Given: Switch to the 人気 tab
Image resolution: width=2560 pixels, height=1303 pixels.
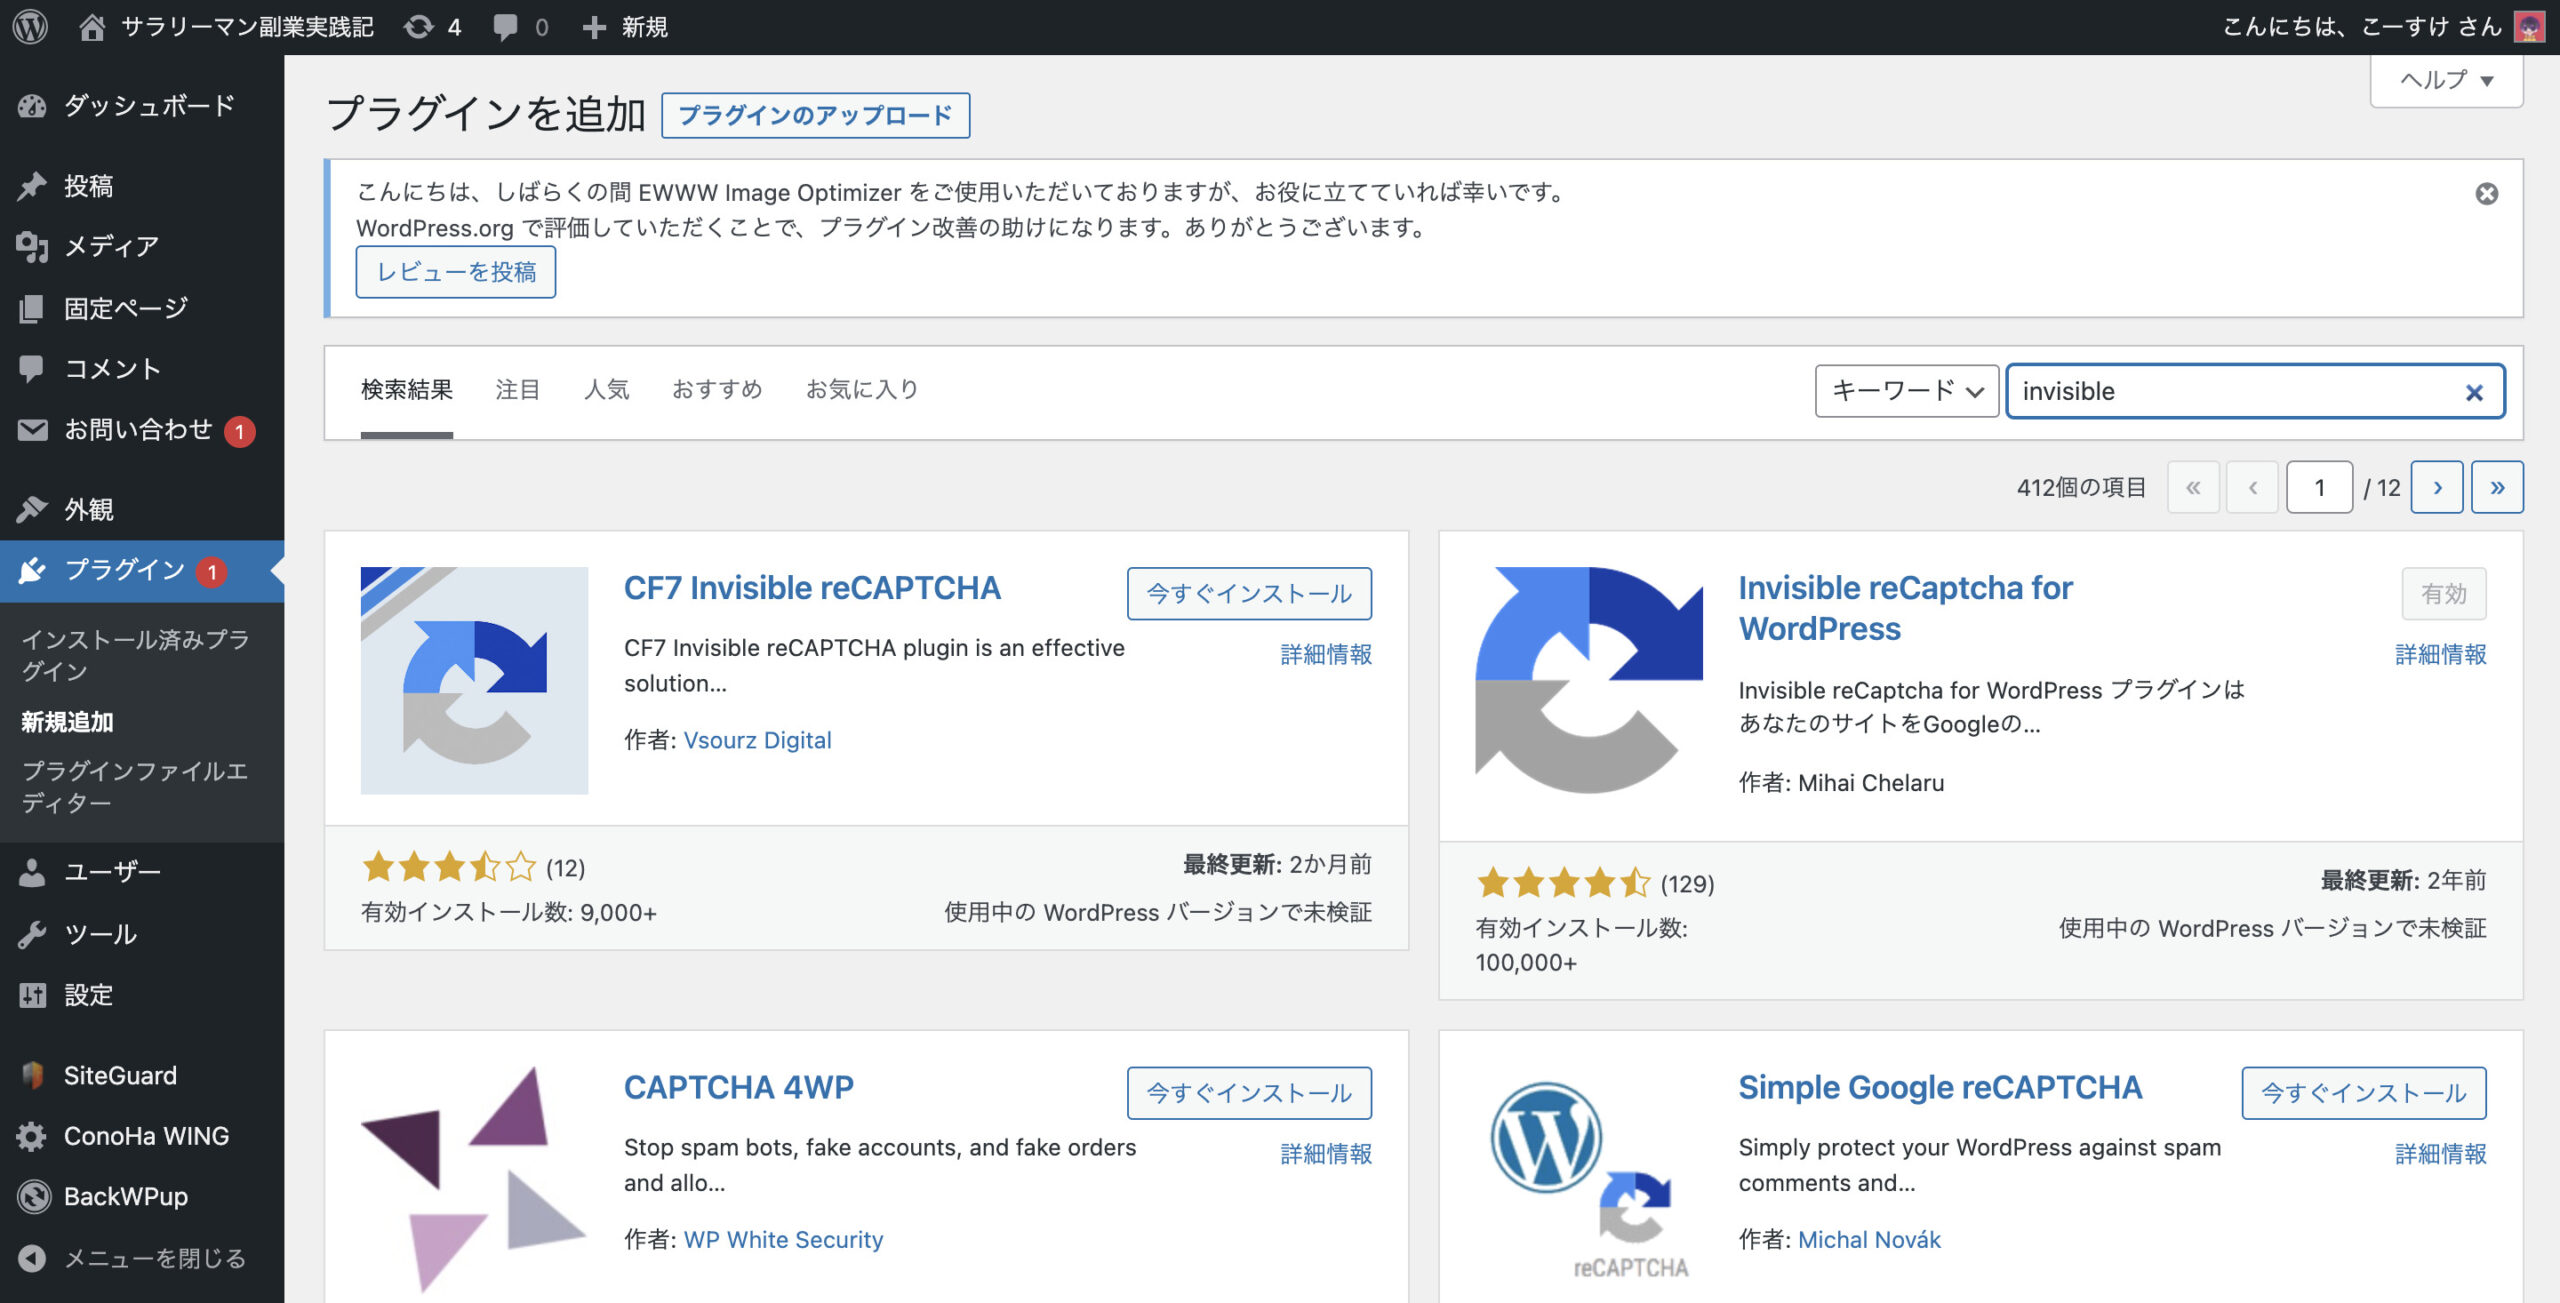Looking at the screenshot, I should tap(606, 390).
